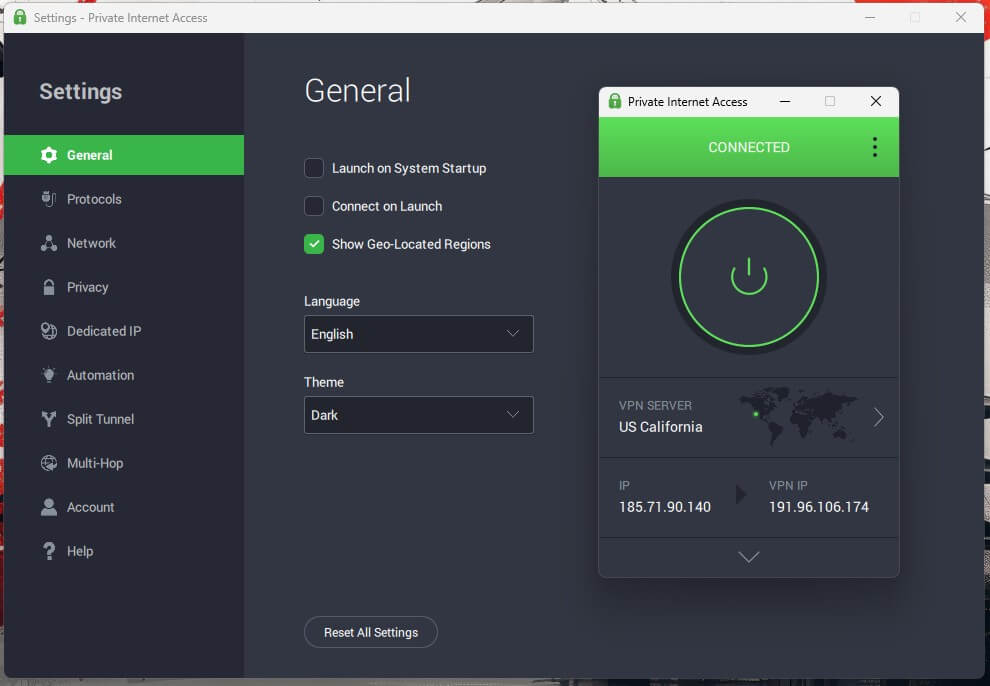
Task: Click the lock icon in the Private Internet Access title bar
Action: (614, 101)
